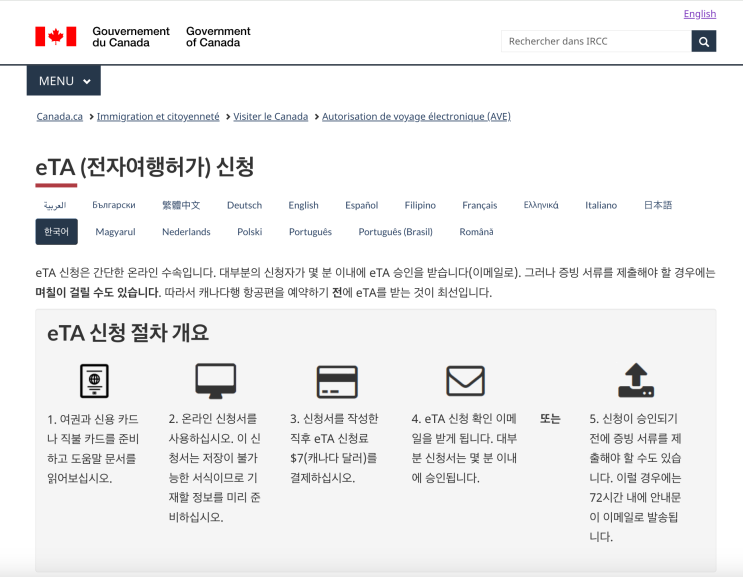Click the search magnifier button

click(x=704, y=41)
